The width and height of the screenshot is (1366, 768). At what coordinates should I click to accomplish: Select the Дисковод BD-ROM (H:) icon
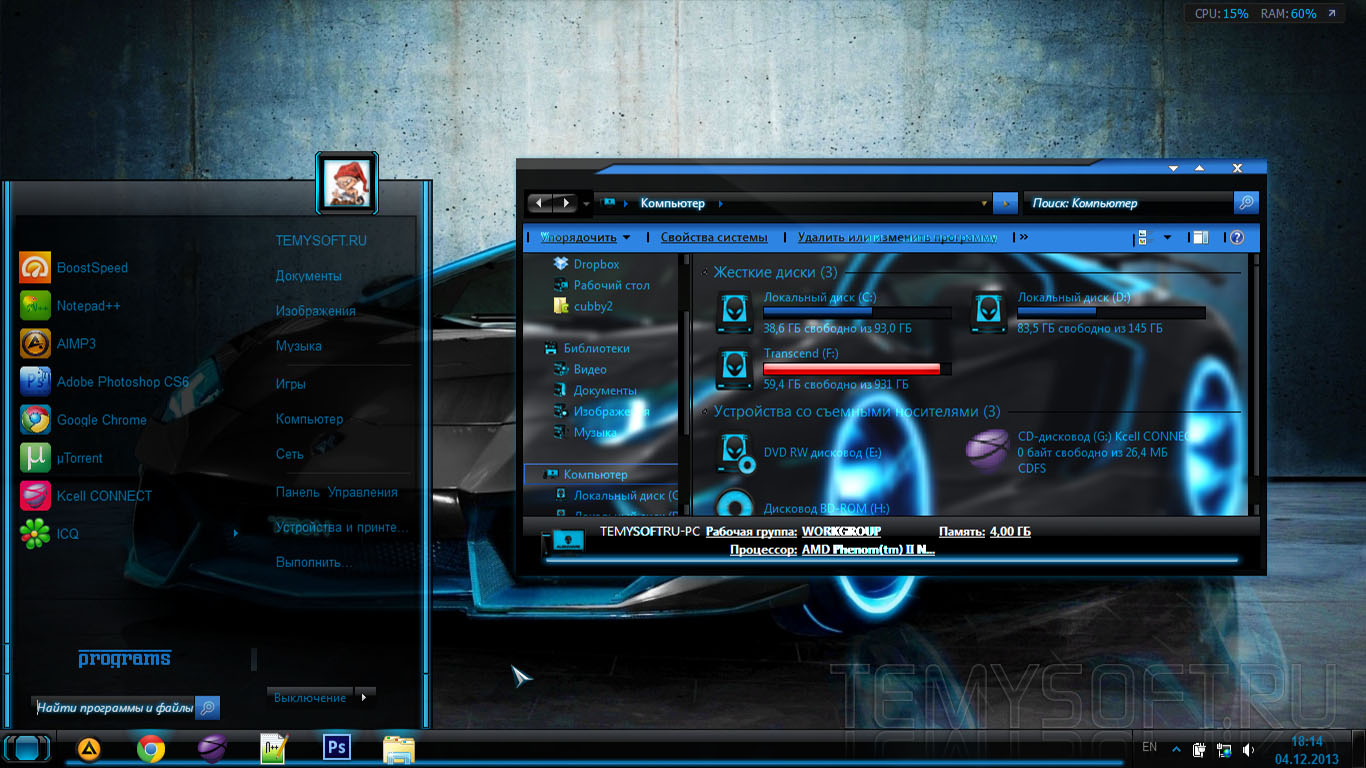click(x=736, y=502)
